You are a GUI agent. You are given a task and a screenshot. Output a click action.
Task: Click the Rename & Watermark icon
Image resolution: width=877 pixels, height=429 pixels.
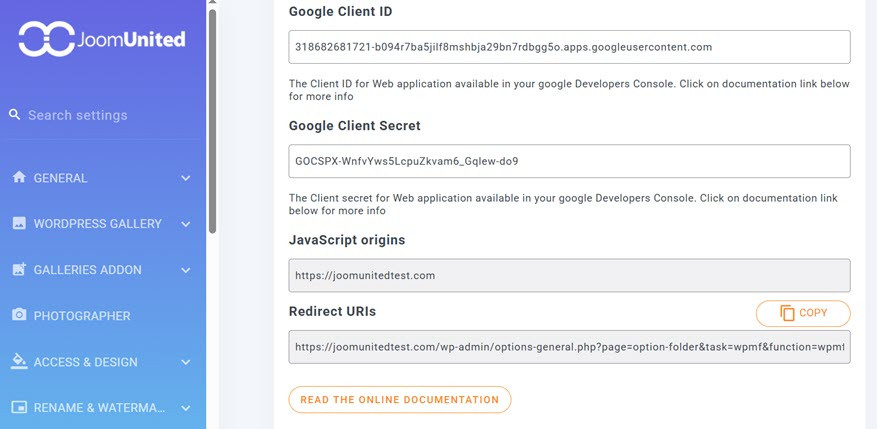19,407
